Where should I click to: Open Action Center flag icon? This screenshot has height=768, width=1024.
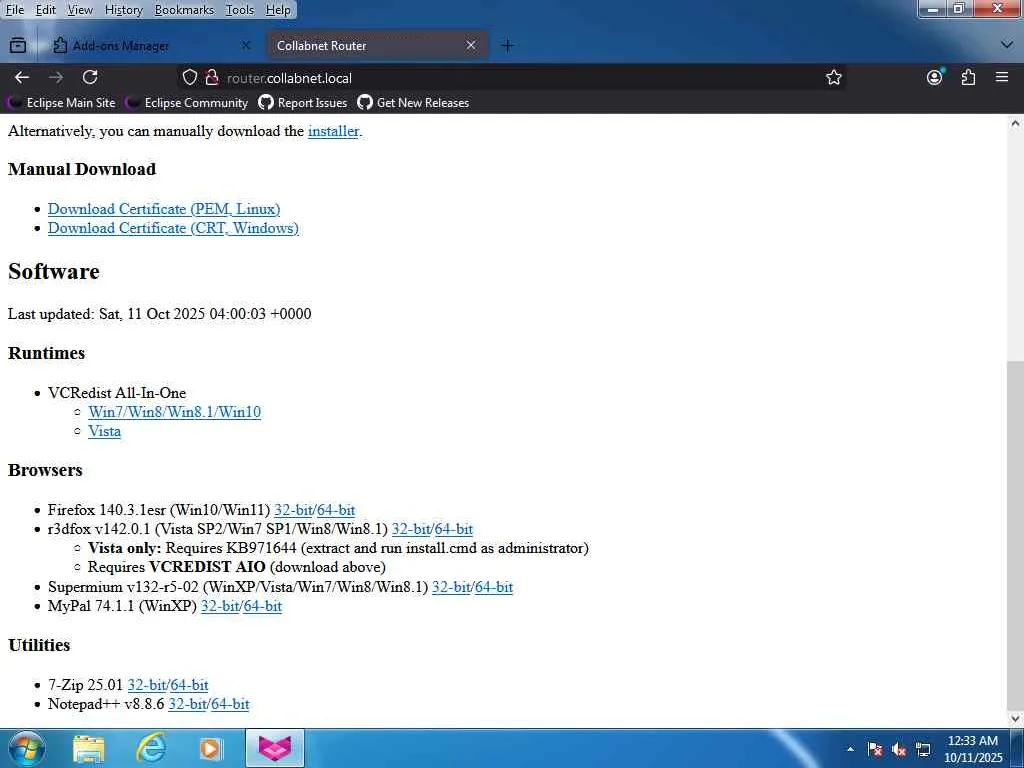pos(875,749)
